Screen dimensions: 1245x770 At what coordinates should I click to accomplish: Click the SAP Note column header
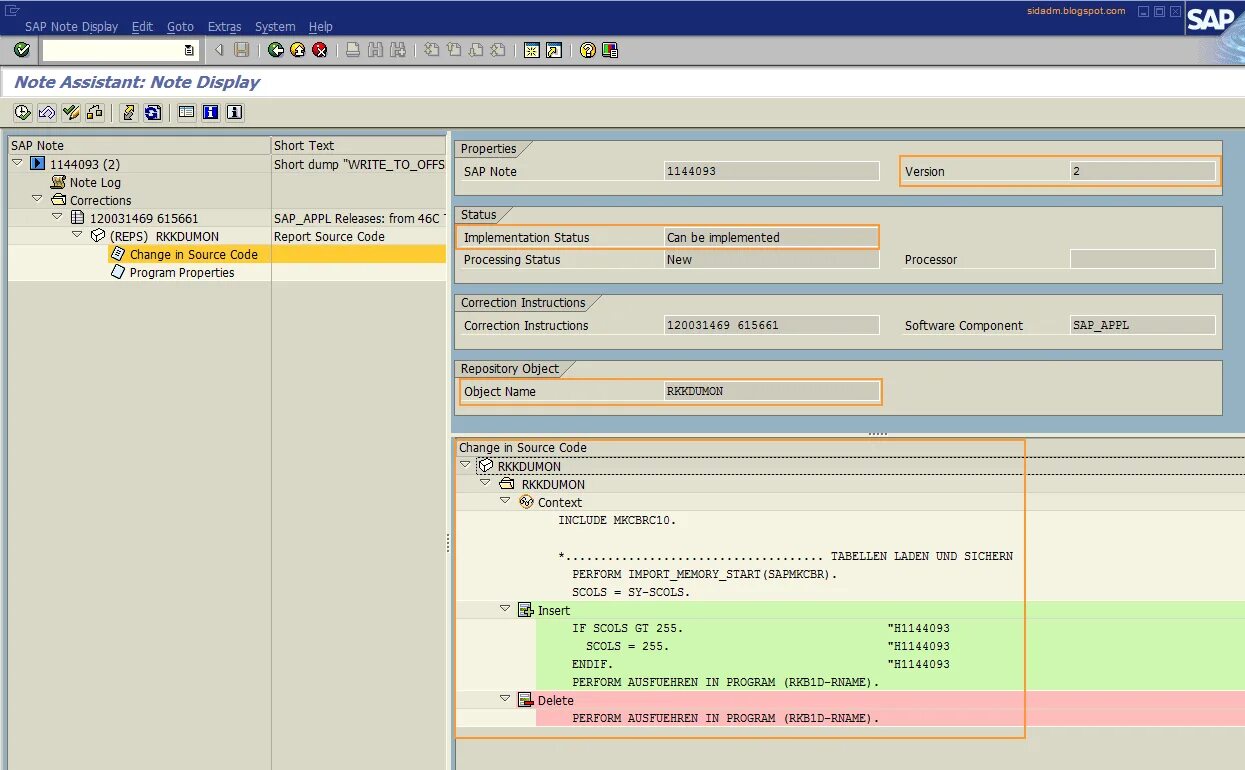click(139, 145)
